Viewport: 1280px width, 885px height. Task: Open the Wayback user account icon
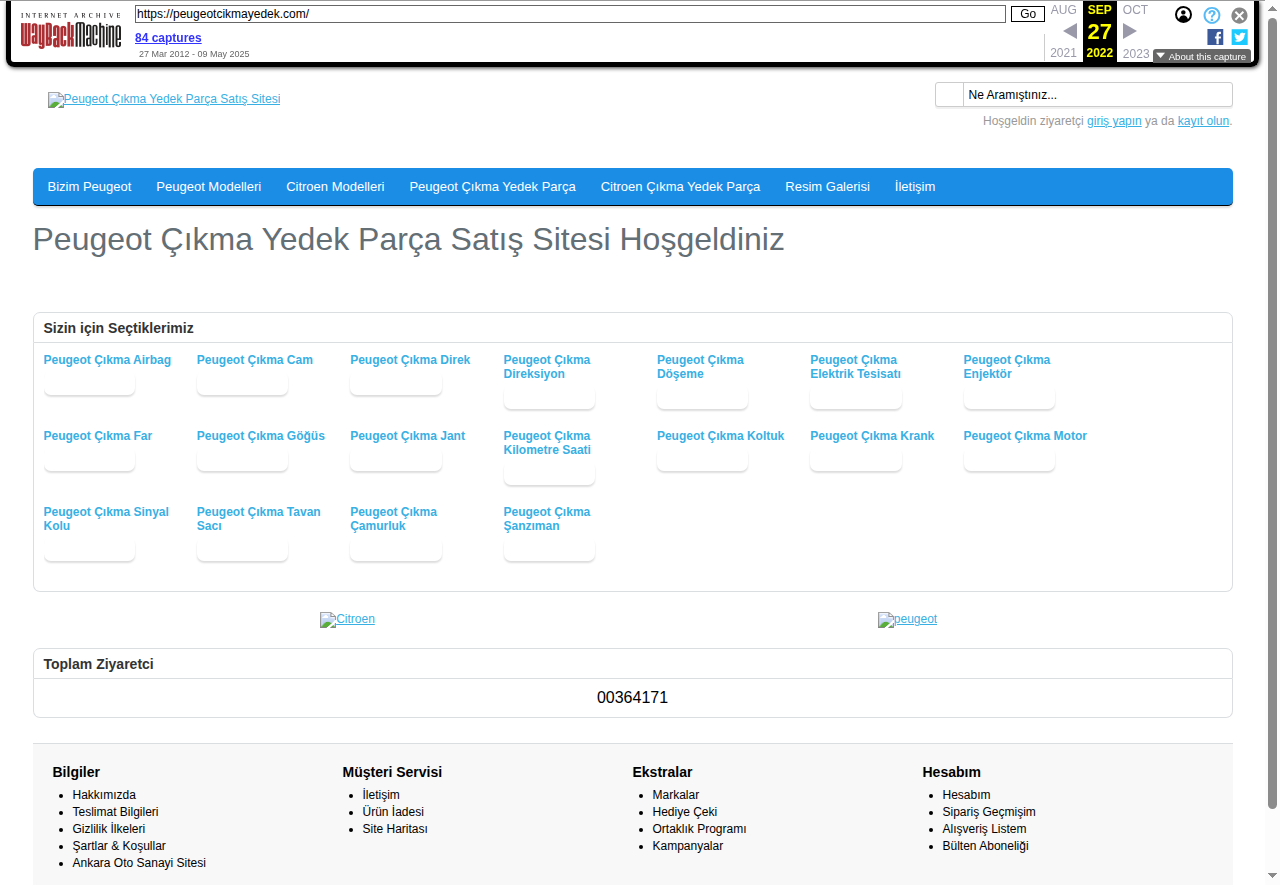coord(1183,15)
